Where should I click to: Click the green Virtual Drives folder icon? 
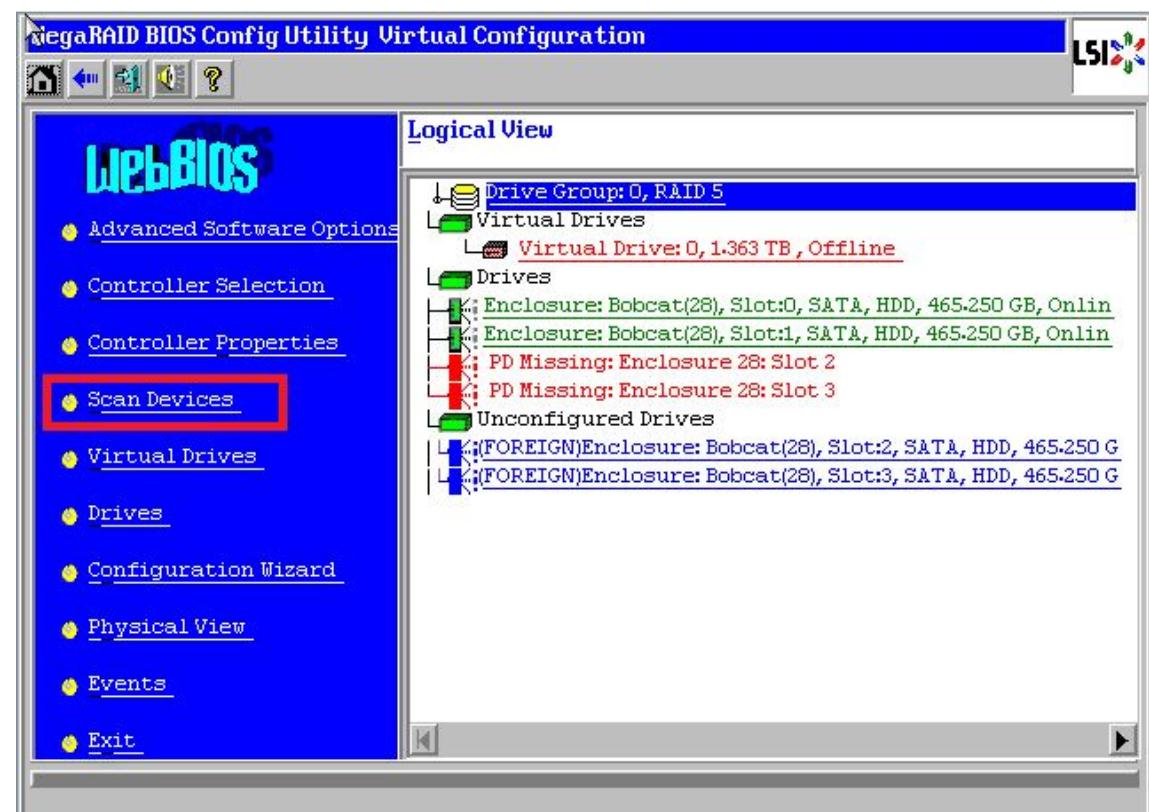click(456, 222)
